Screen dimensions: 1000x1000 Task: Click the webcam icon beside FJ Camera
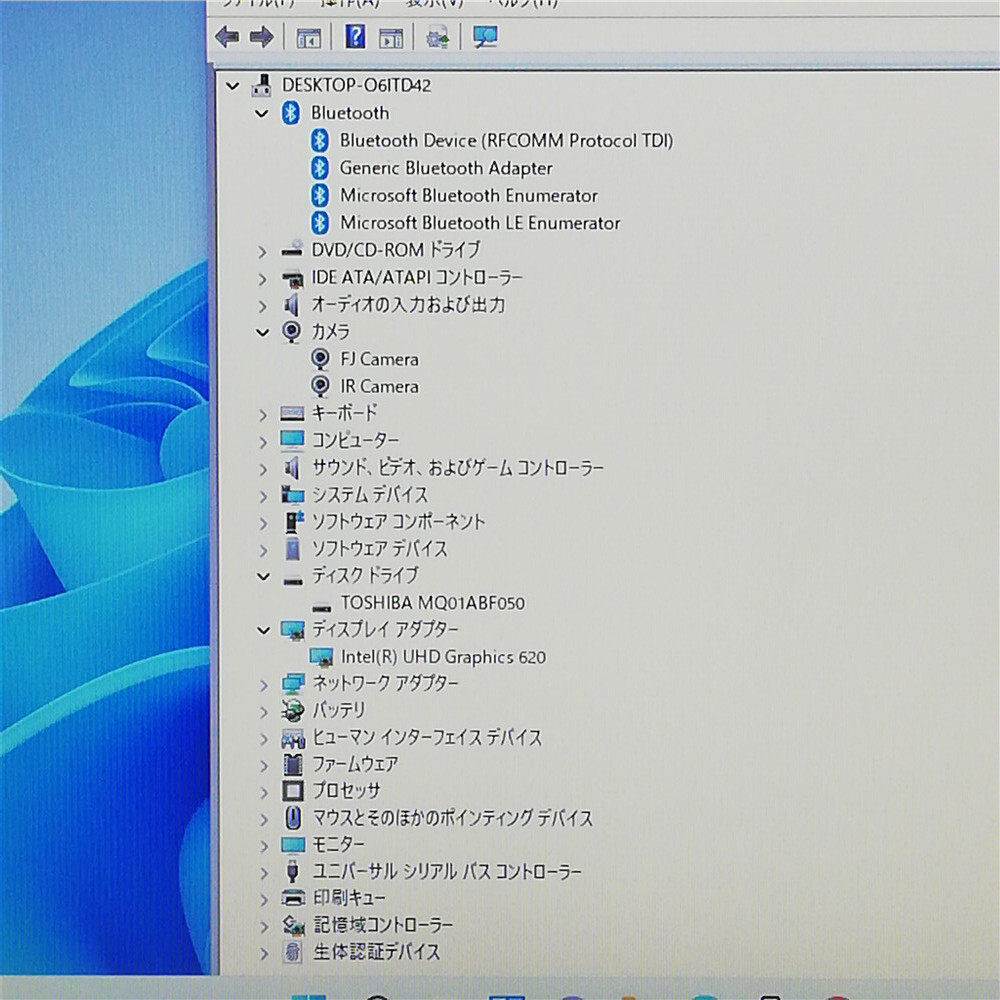[320, 359]
